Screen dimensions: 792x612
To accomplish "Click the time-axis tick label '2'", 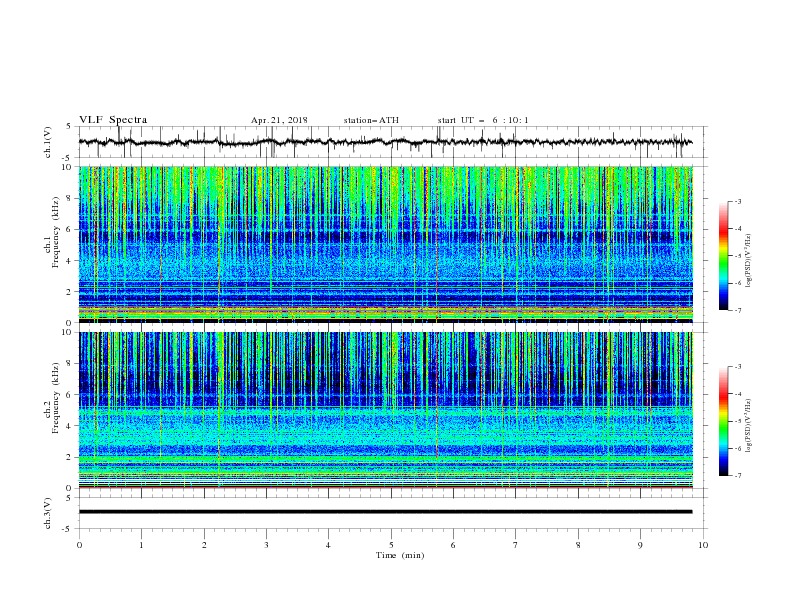I will pyautogui.click(x=204, y=545).
